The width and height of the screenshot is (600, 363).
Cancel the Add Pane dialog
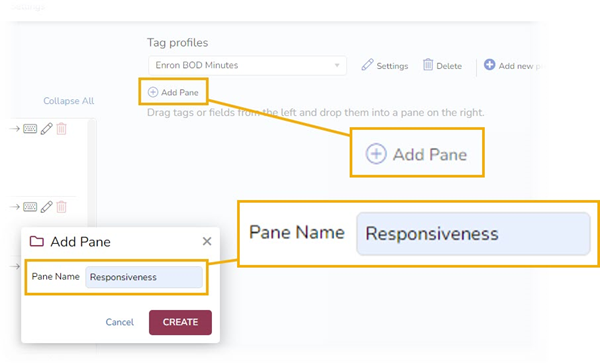tap(120, 322)
